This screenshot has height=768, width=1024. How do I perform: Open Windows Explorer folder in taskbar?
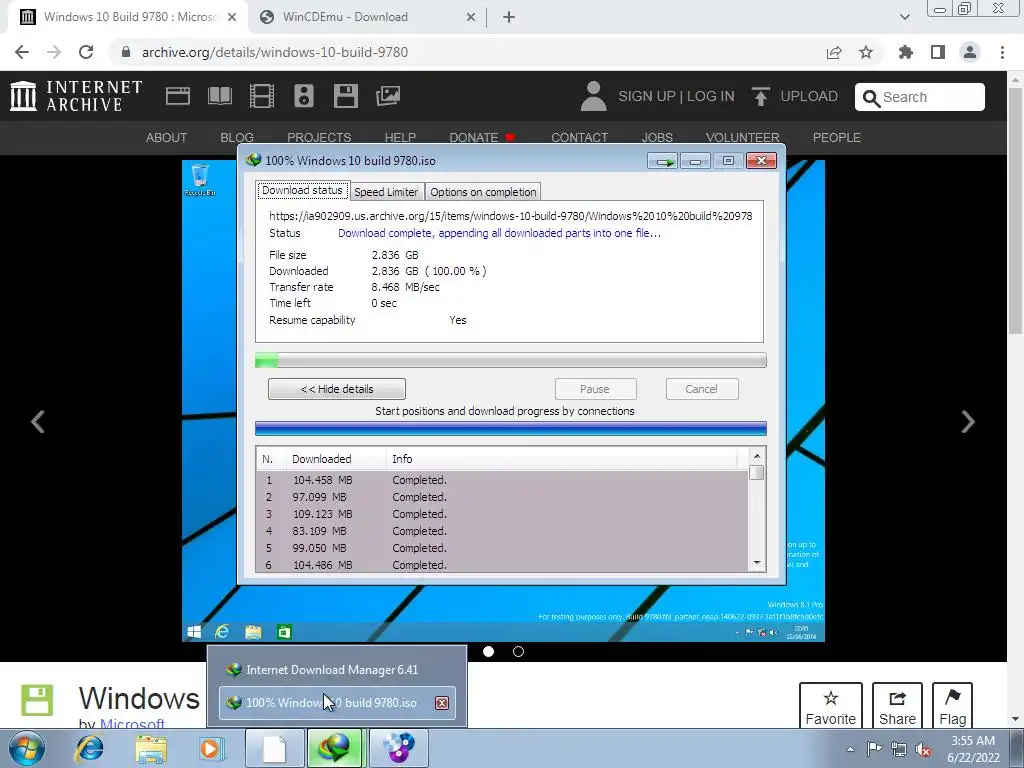tap(151, 748)
